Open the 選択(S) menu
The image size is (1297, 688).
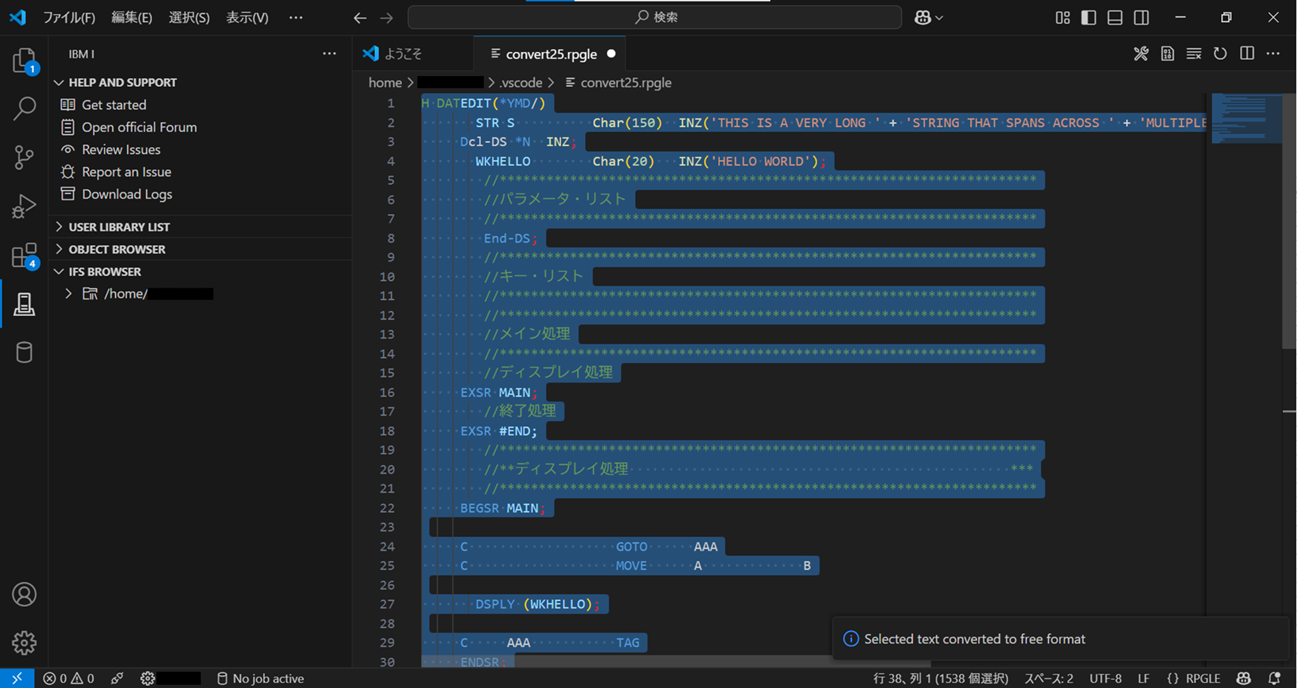click(189, 18)
